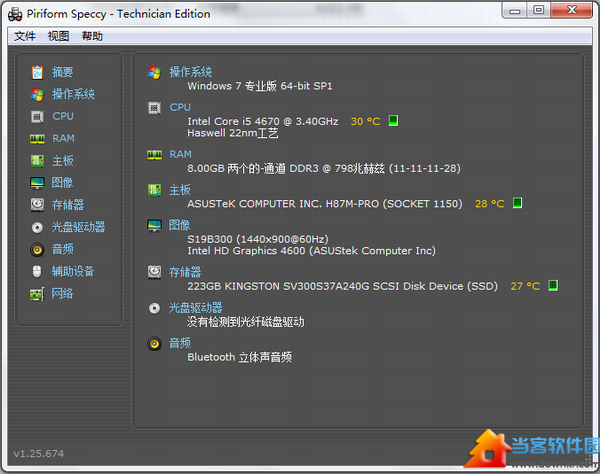600x474 pixels.
Task: Click the 网络 network card icon in sidebar
Action: point(37,294)
